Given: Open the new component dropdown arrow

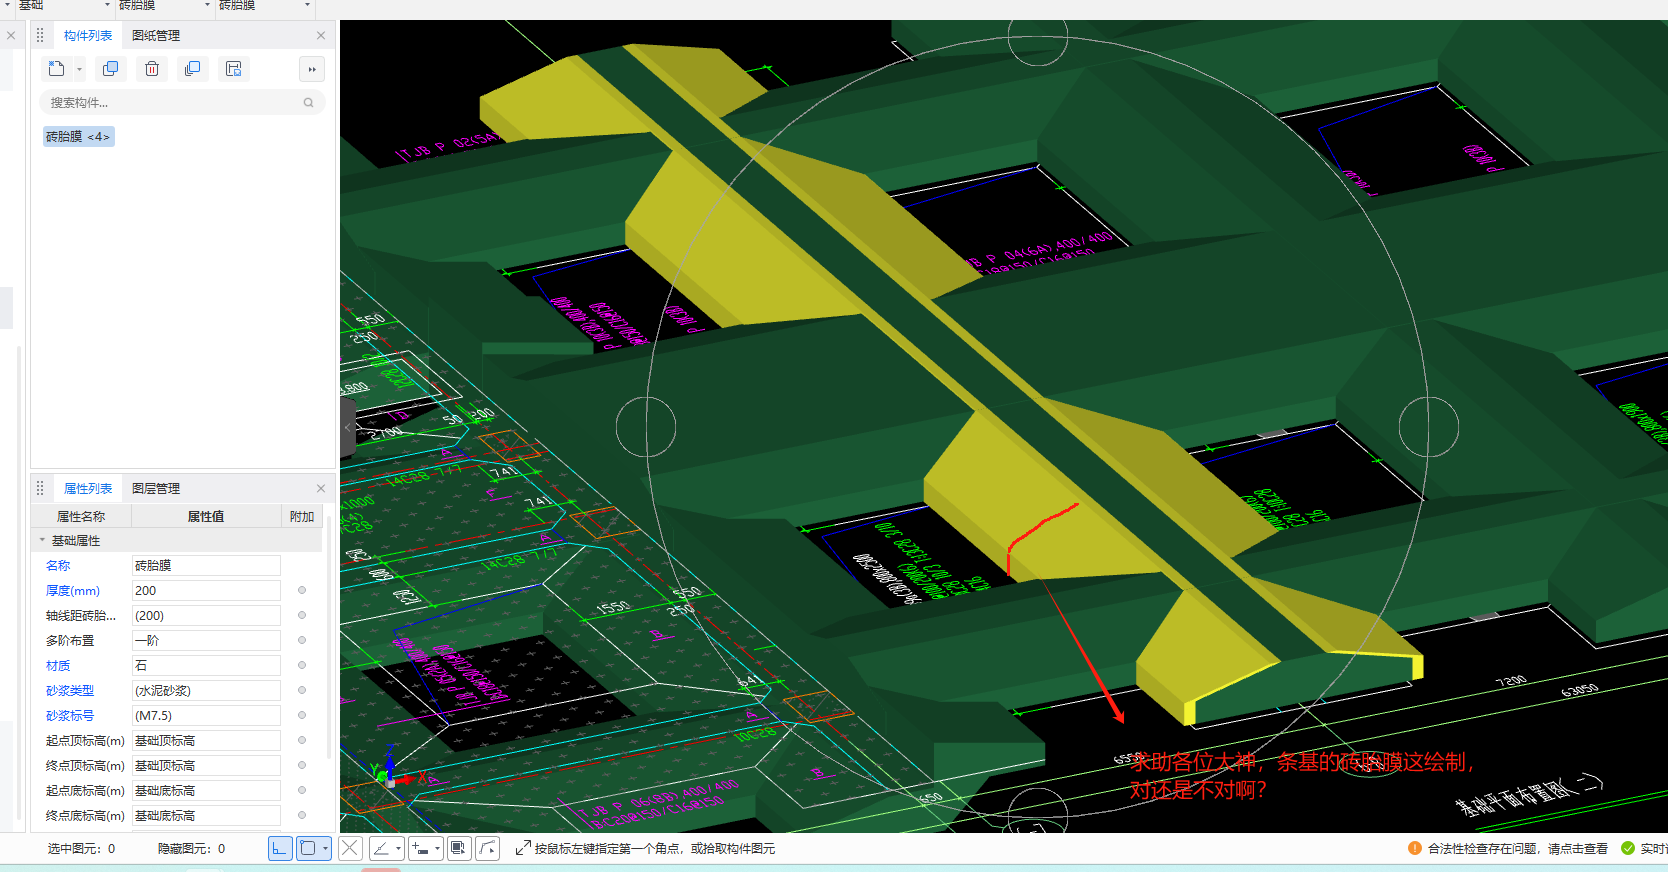Looking at the screenshot, I should (x=79, y=70).
